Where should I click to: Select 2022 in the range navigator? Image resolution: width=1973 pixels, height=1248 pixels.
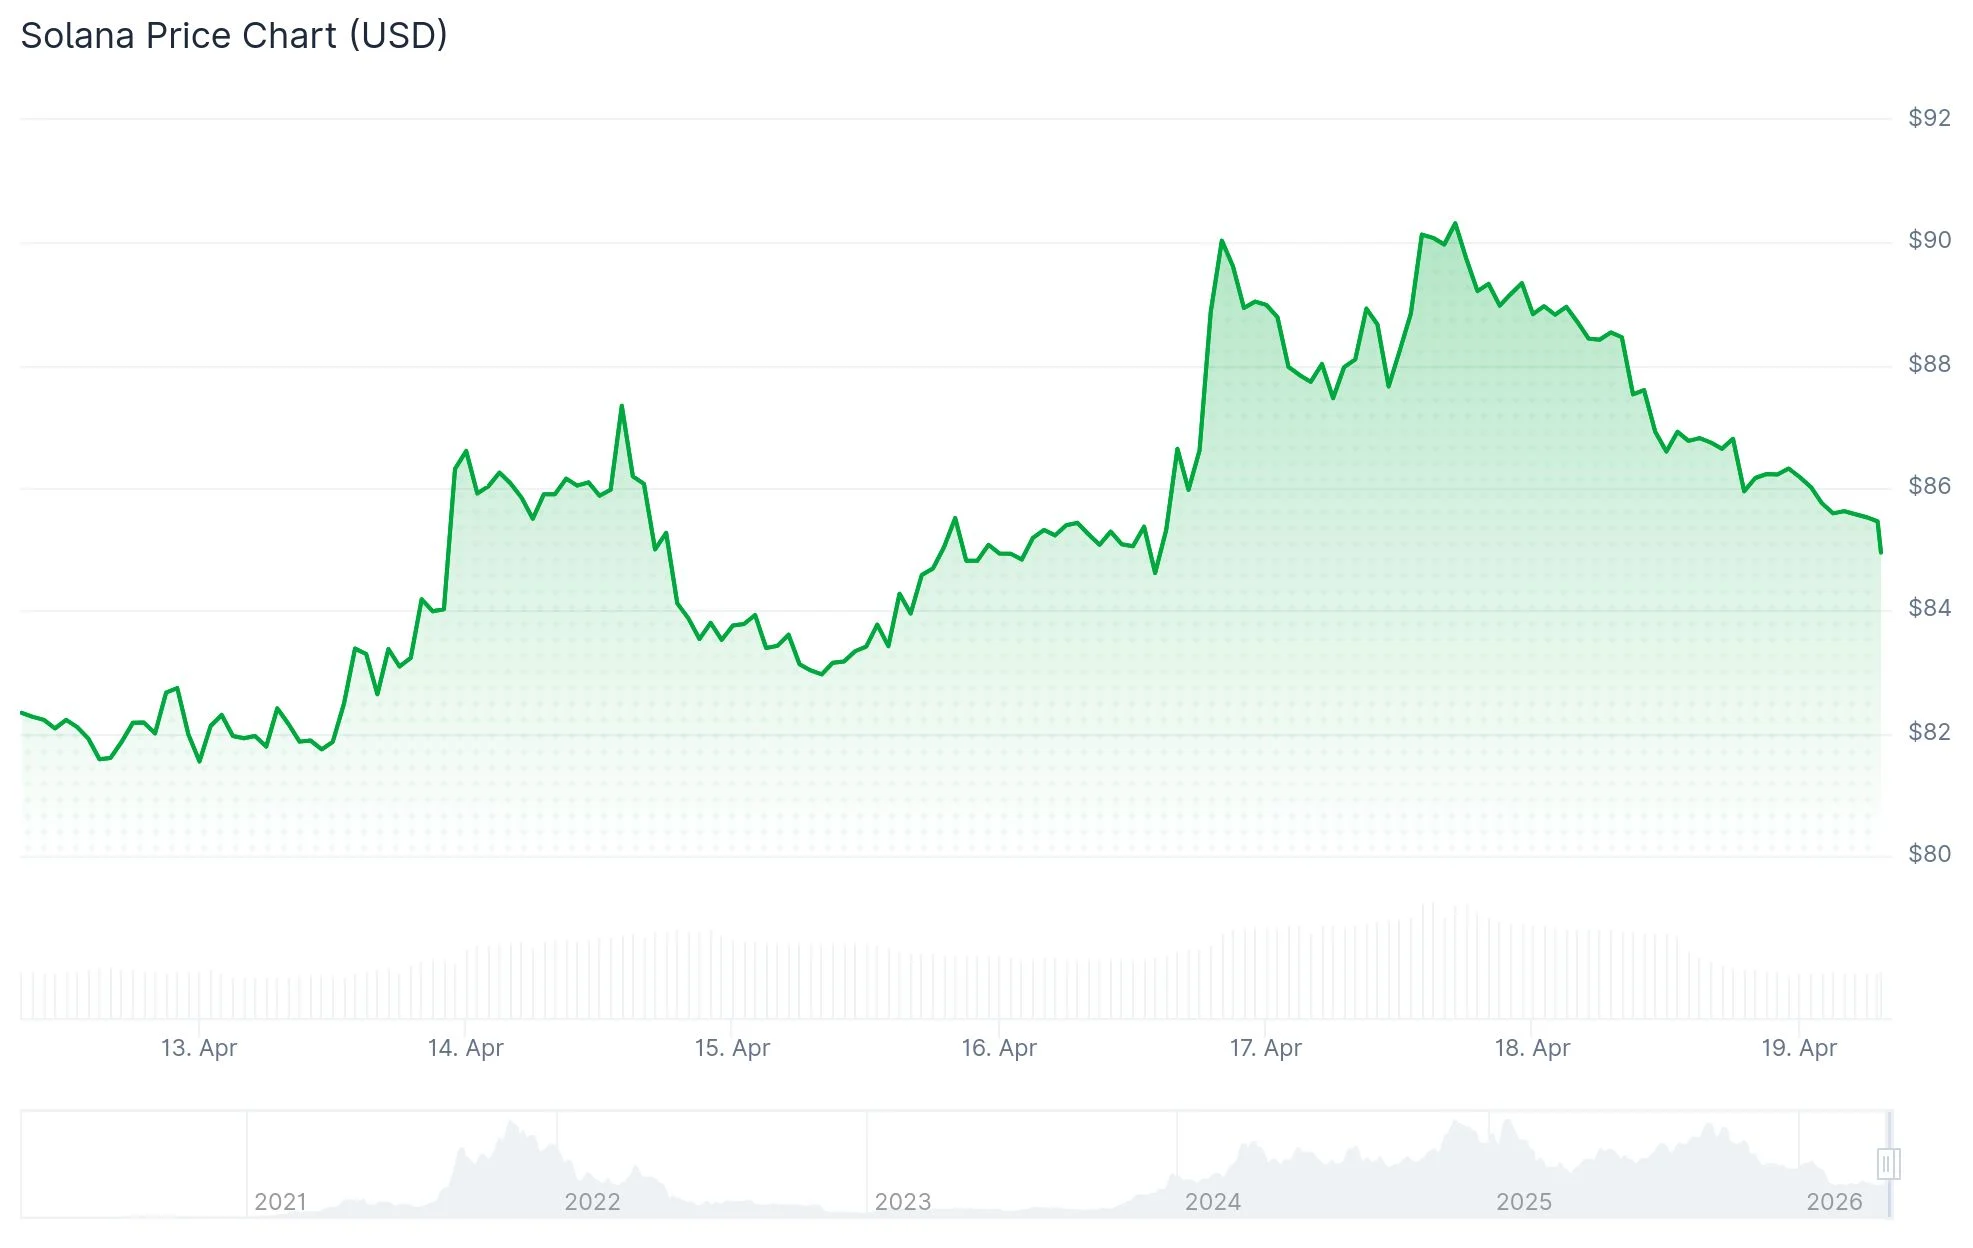[x=592, y=1201]
